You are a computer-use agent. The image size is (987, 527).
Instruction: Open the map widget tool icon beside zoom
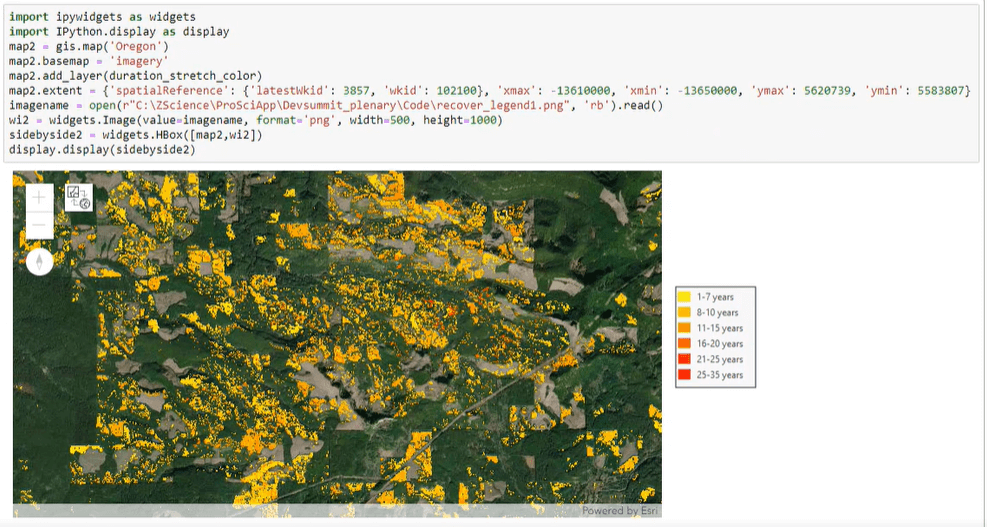79,198
